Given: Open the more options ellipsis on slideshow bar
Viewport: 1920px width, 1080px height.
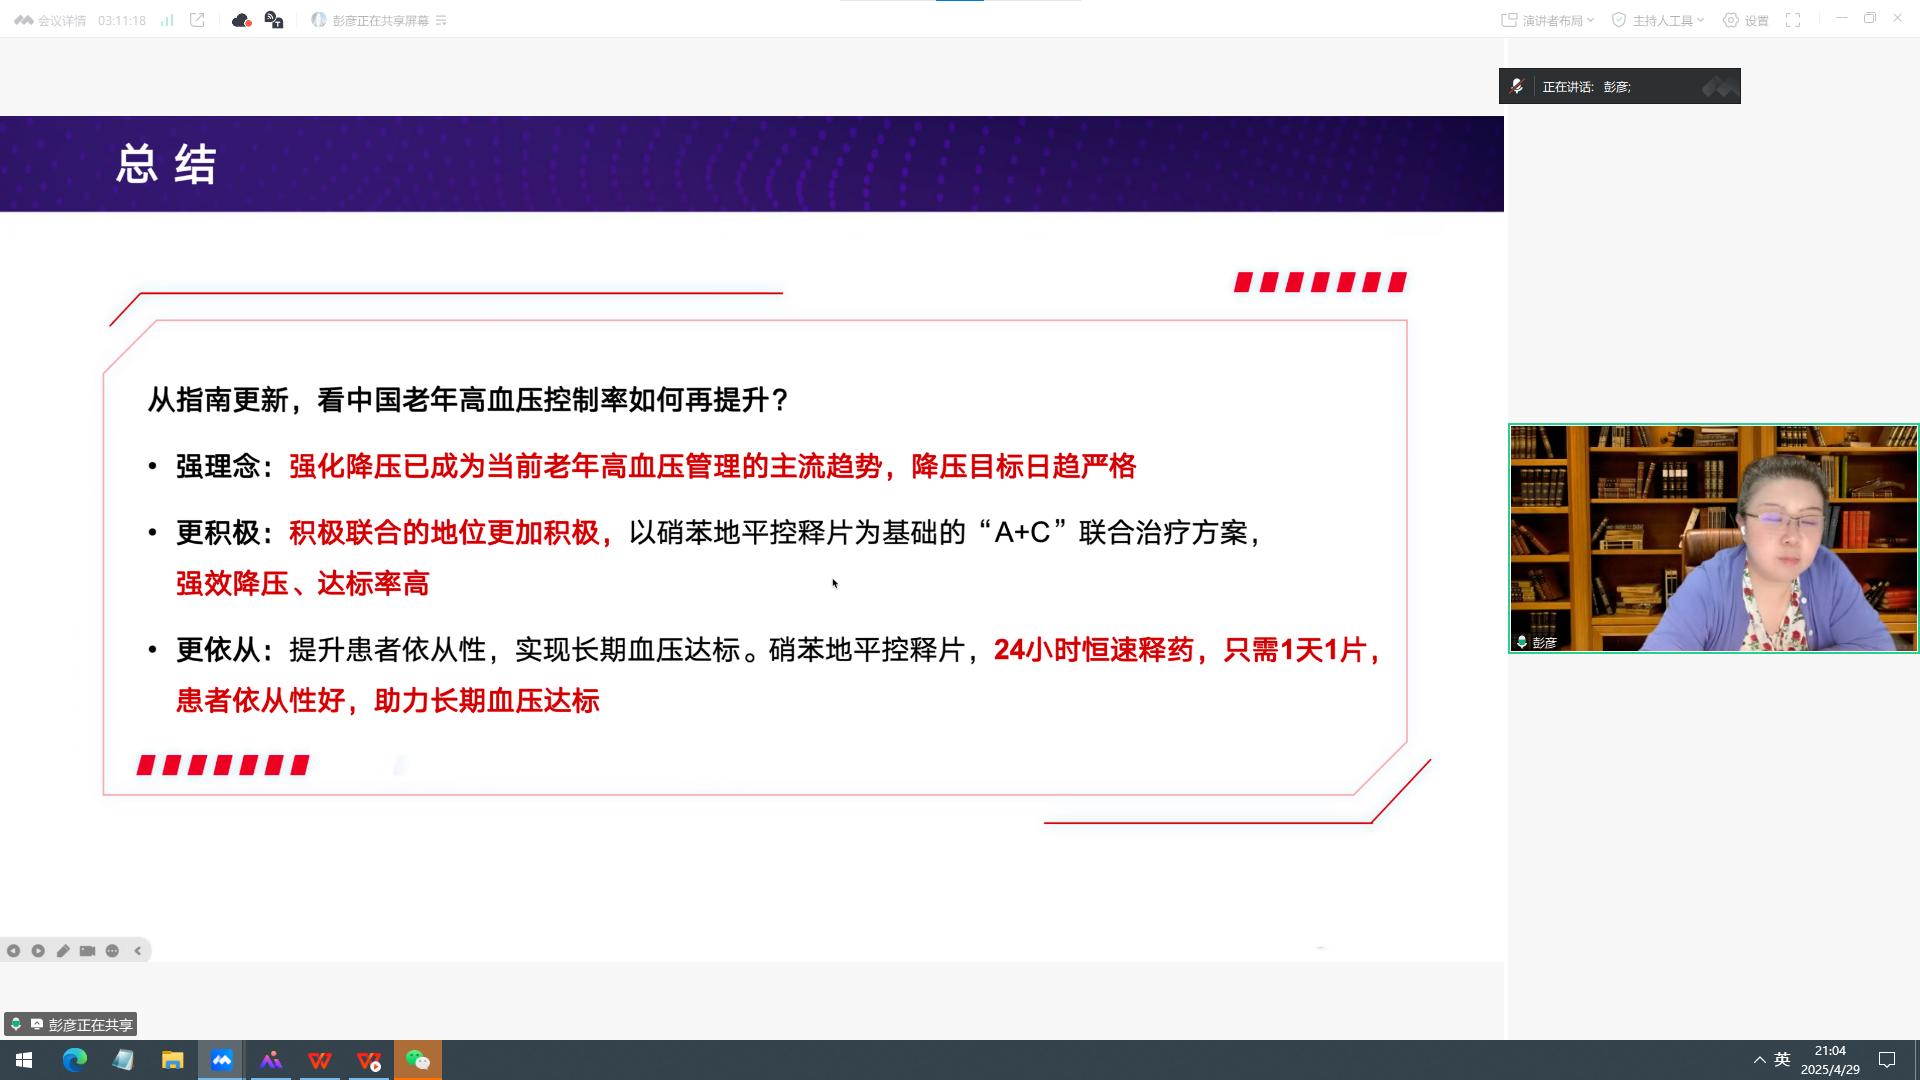Looking at the screenshot, I should point(112,951).
